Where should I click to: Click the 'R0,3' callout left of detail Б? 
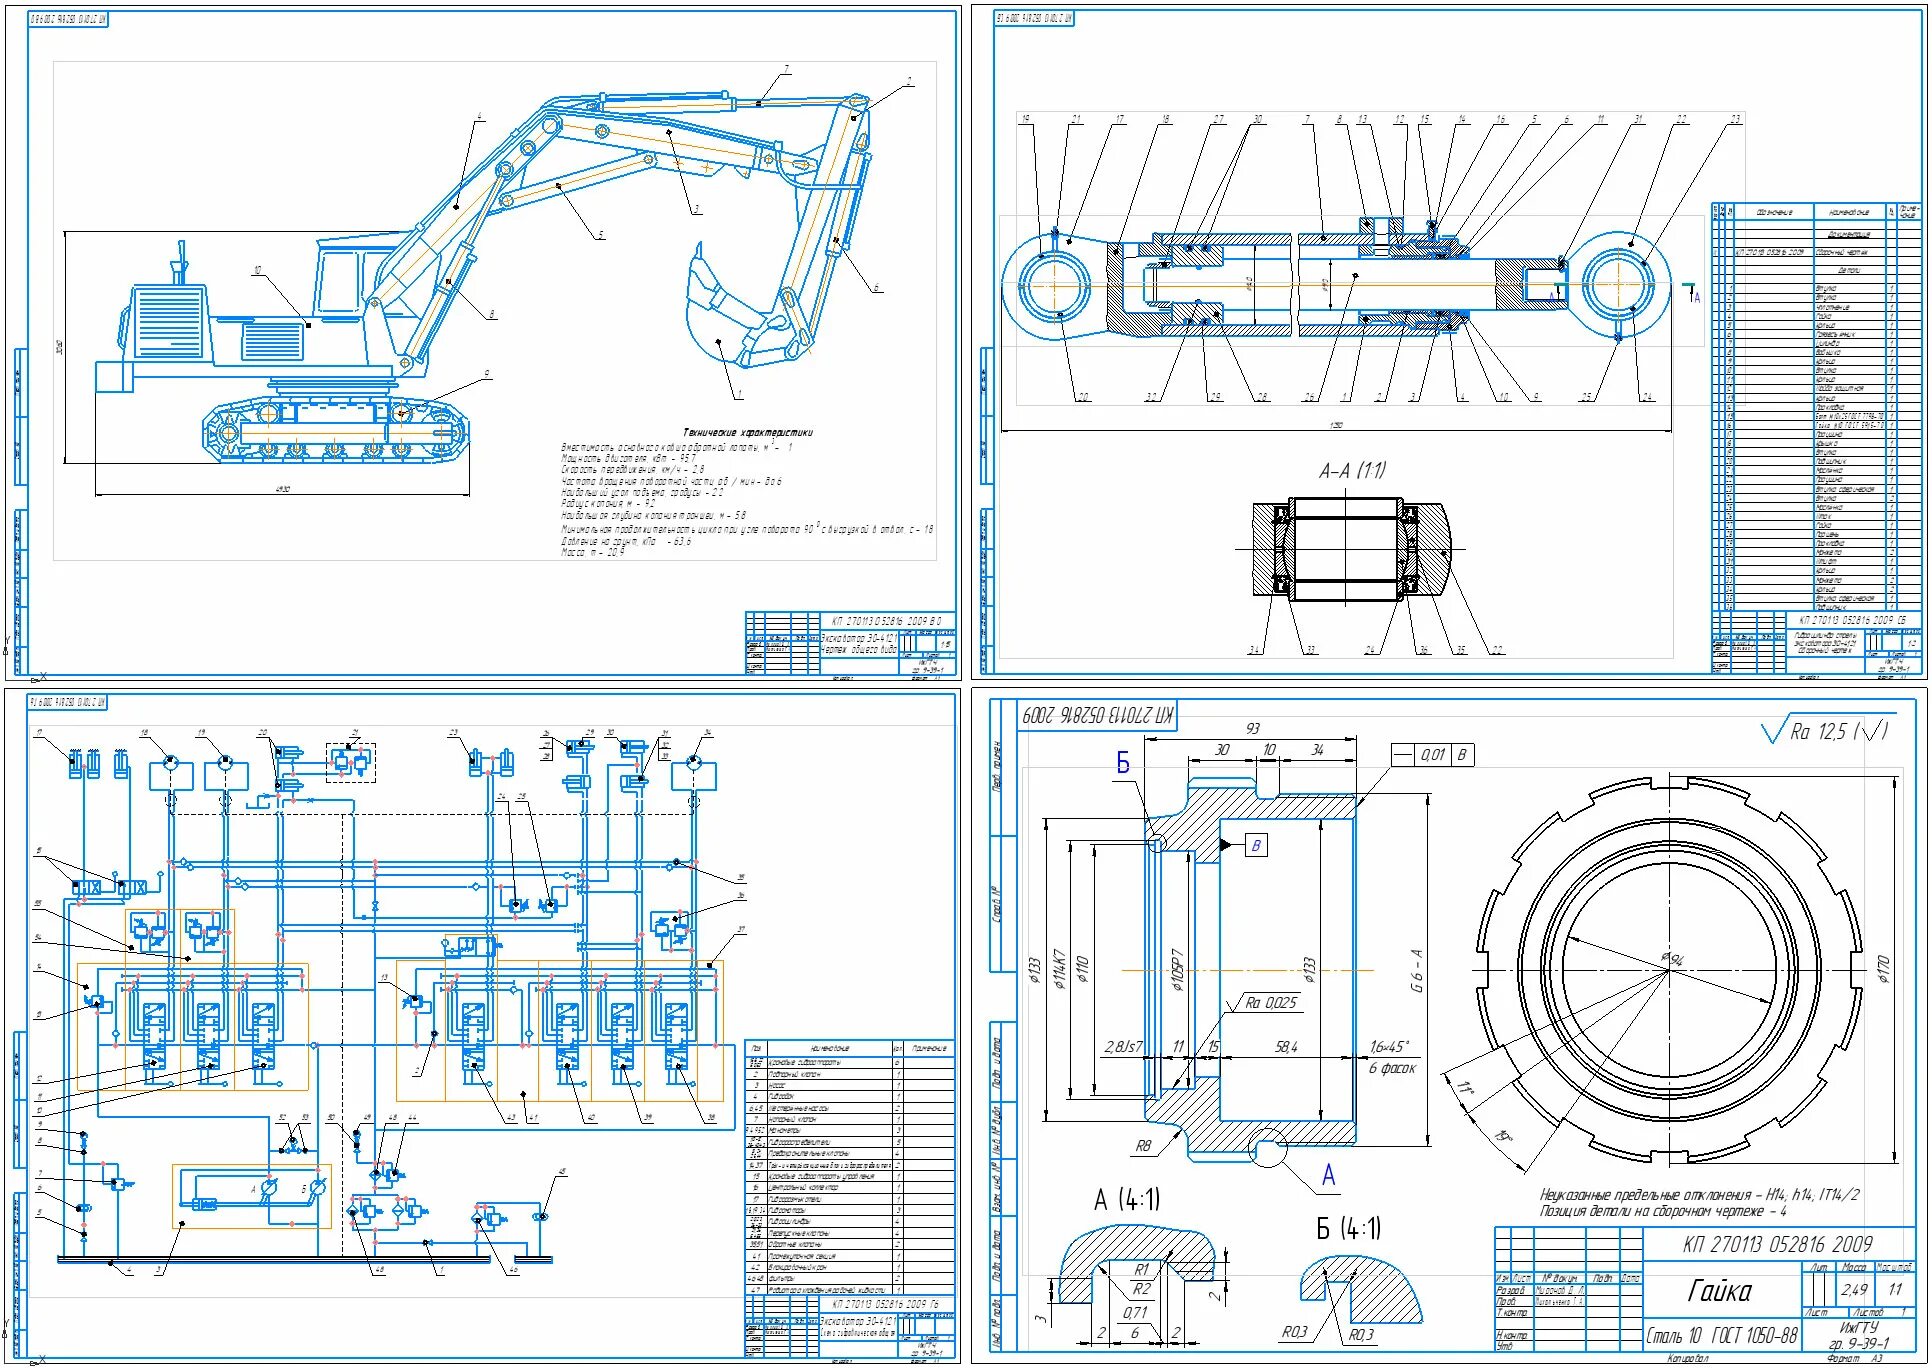click(x=1294, y=1331)
